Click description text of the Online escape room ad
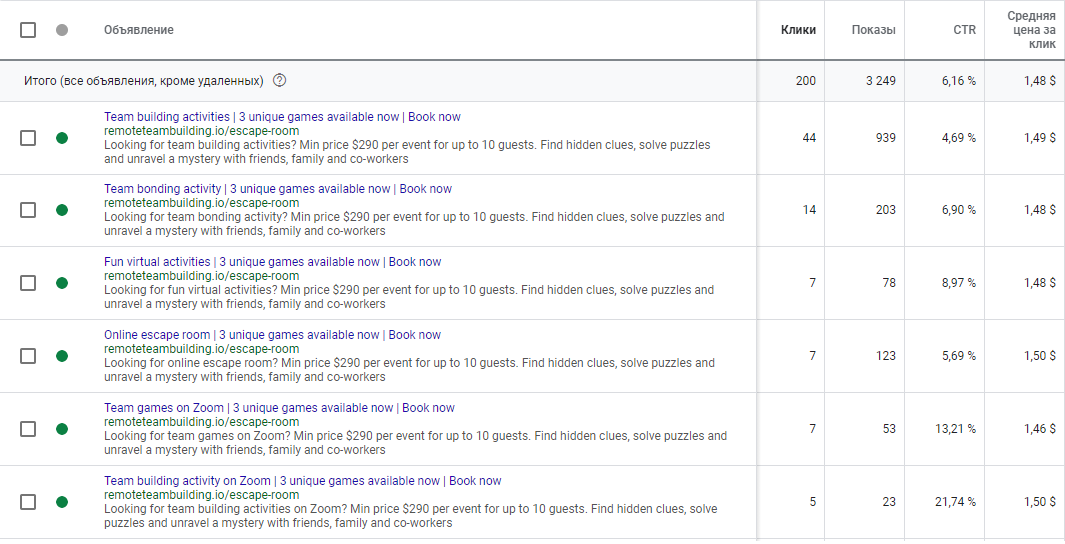Screen dimensions: 1065x544 [409, 370]
